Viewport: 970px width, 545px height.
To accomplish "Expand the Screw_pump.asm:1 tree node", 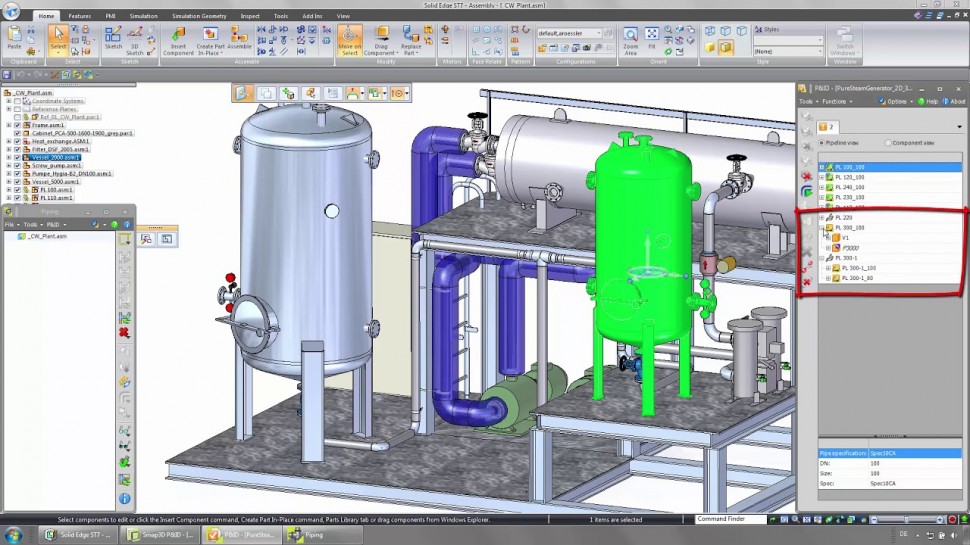I will (x=8, y=165).
